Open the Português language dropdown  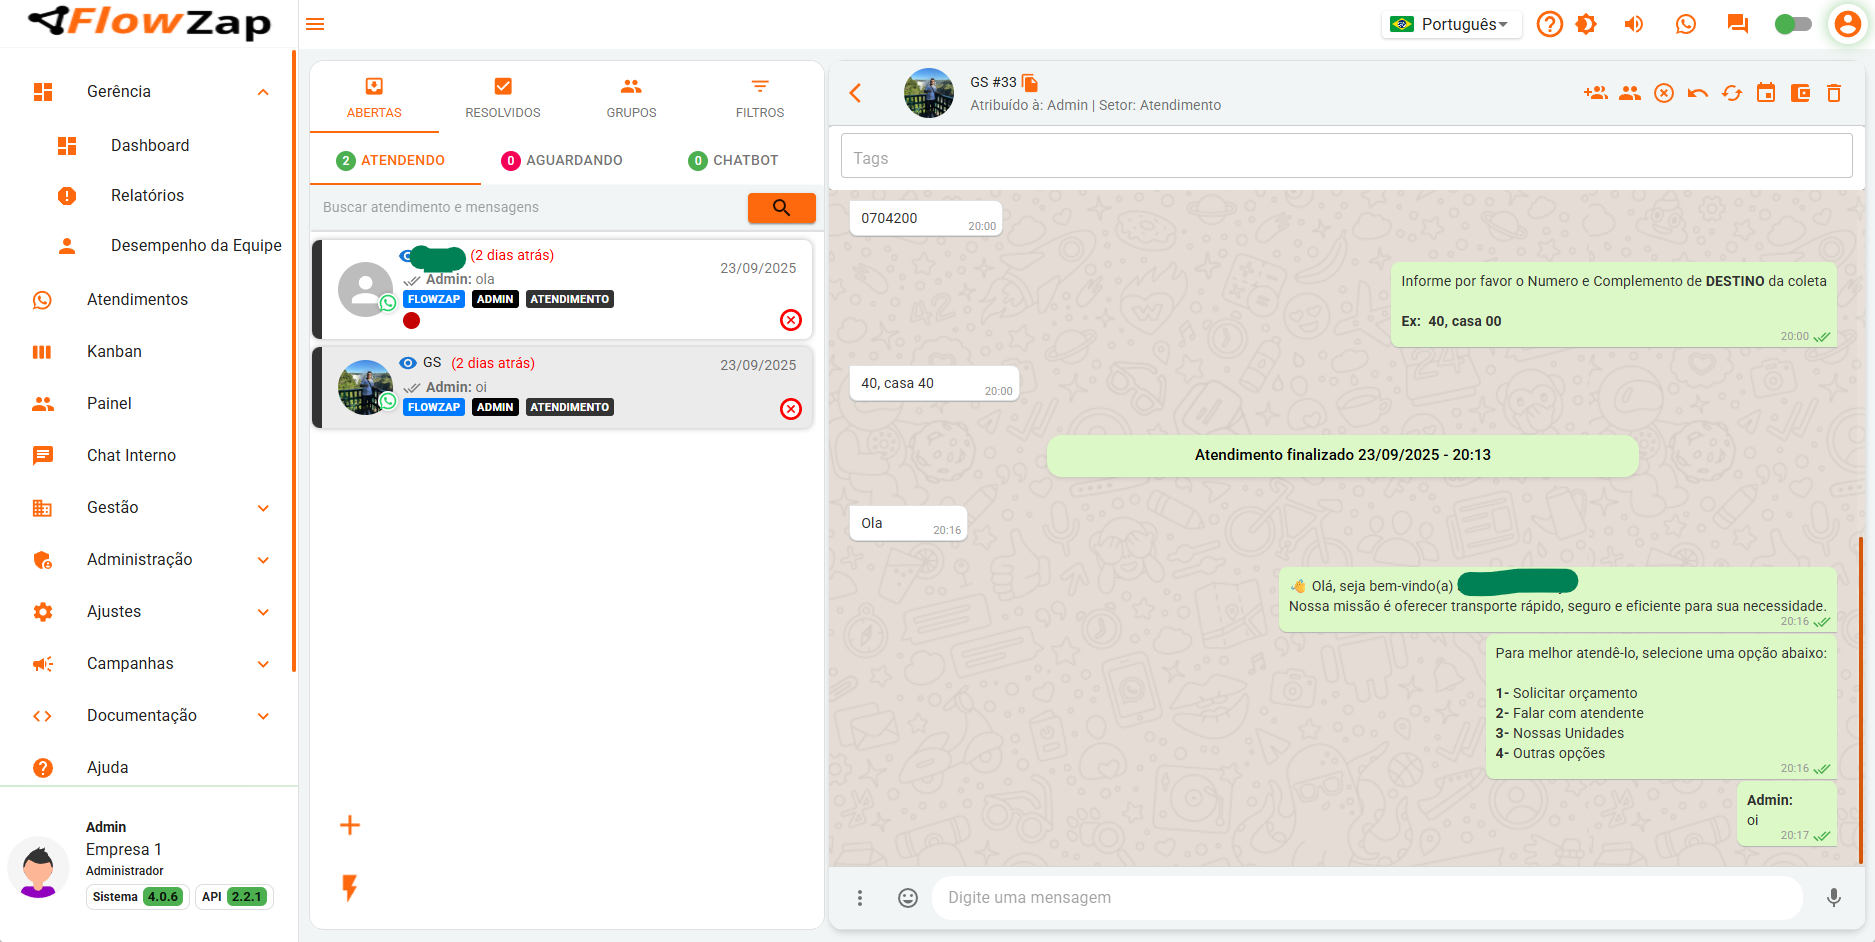(1452, 24)
